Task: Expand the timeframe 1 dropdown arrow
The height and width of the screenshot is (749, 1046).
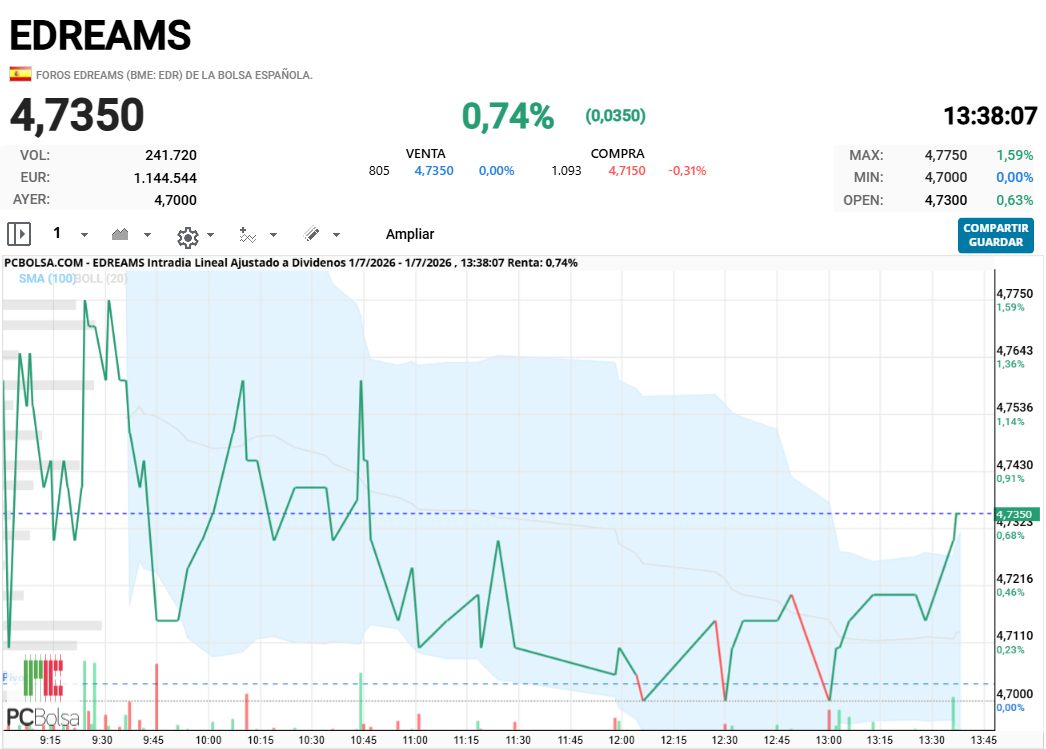Action: [84, 235]
